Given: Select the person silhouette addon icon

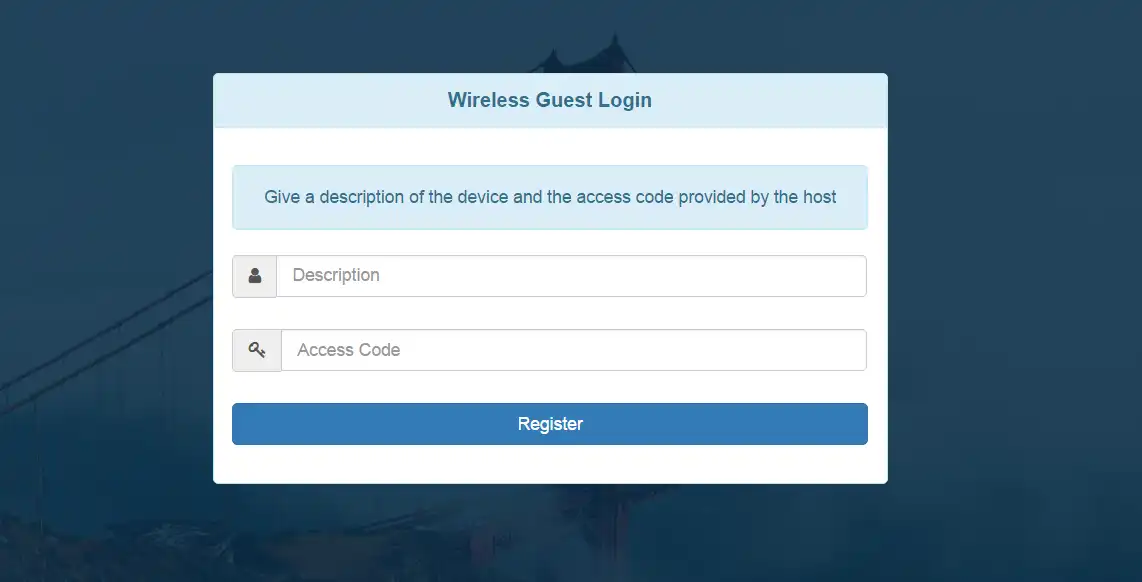Looking at the screenshot, I should (x=255, y=276).
